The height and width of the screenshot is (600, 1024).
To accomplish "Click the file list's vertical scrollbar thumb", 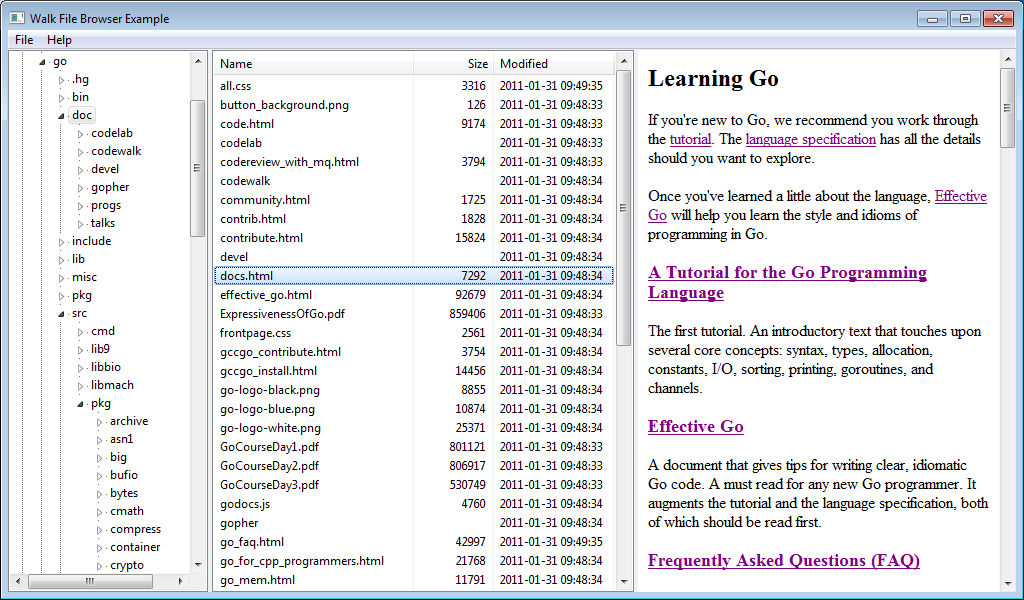I will tap(624, 208).
